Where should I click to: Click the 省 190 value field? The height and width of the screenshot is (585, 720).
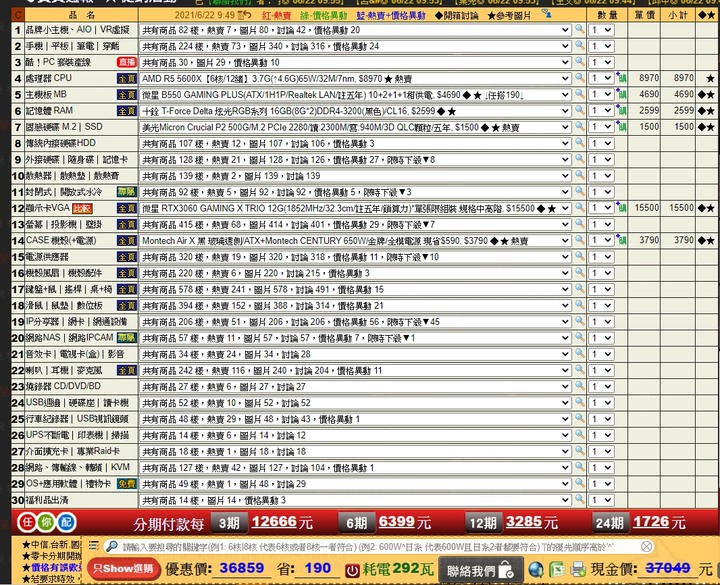317,568
